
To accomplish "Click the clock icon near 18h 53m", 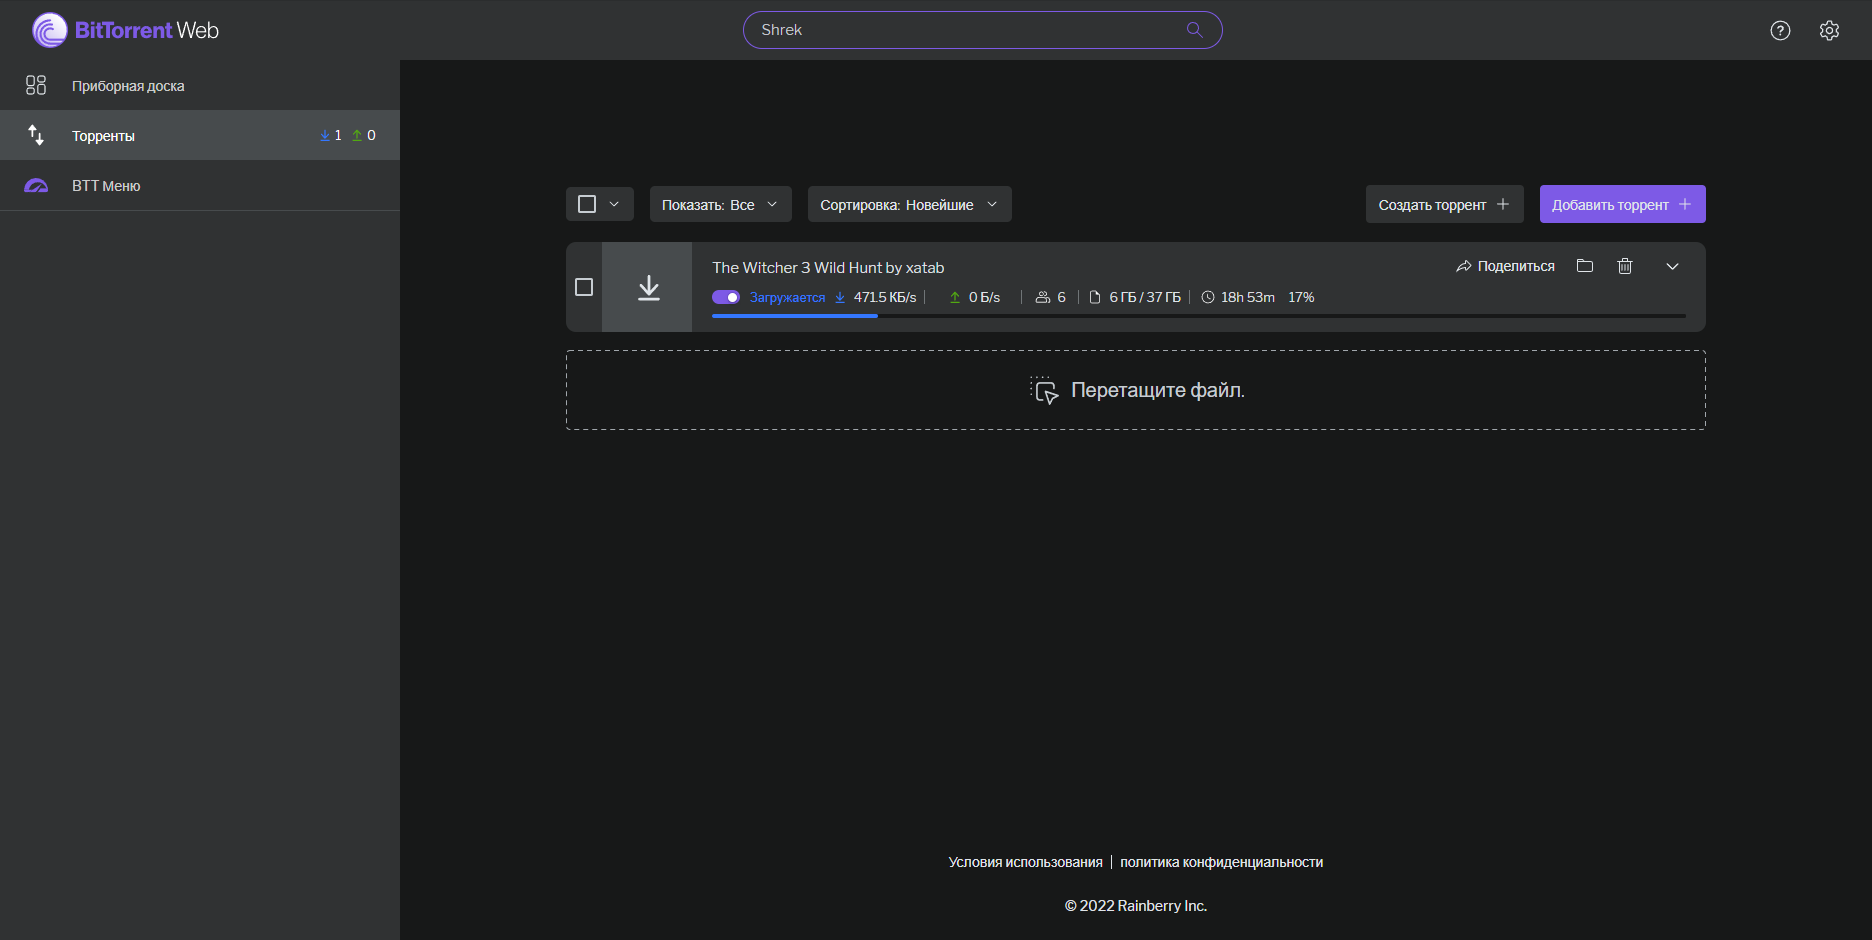I will click(1208, 297).
